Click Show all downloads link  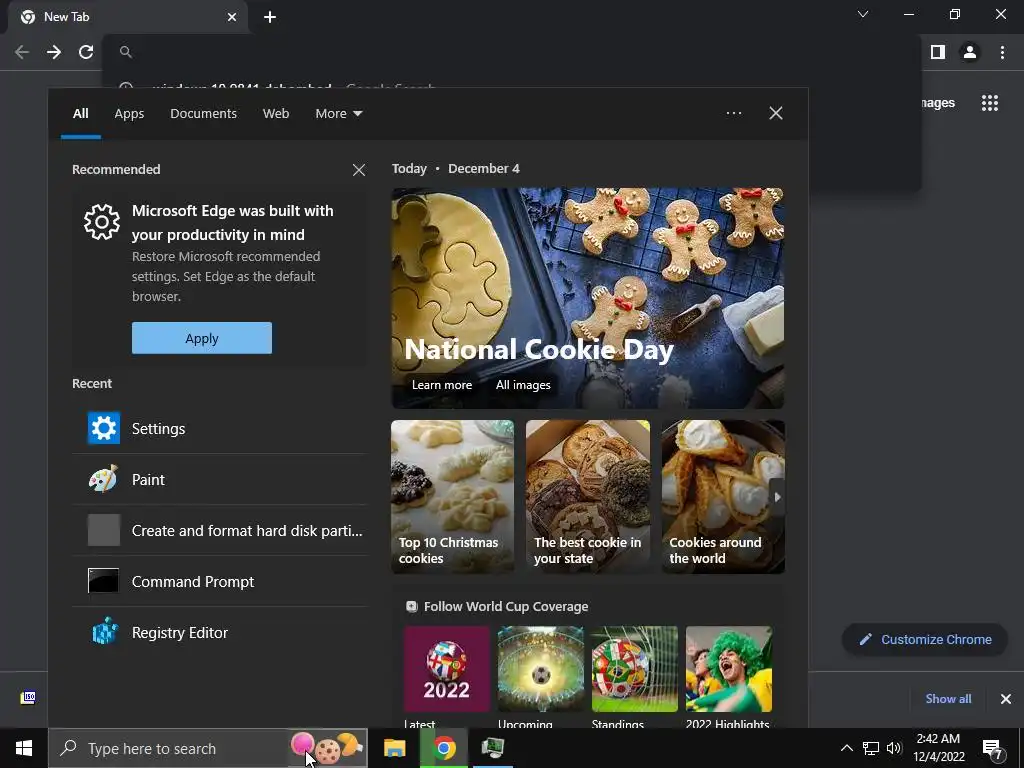(948, 699)
